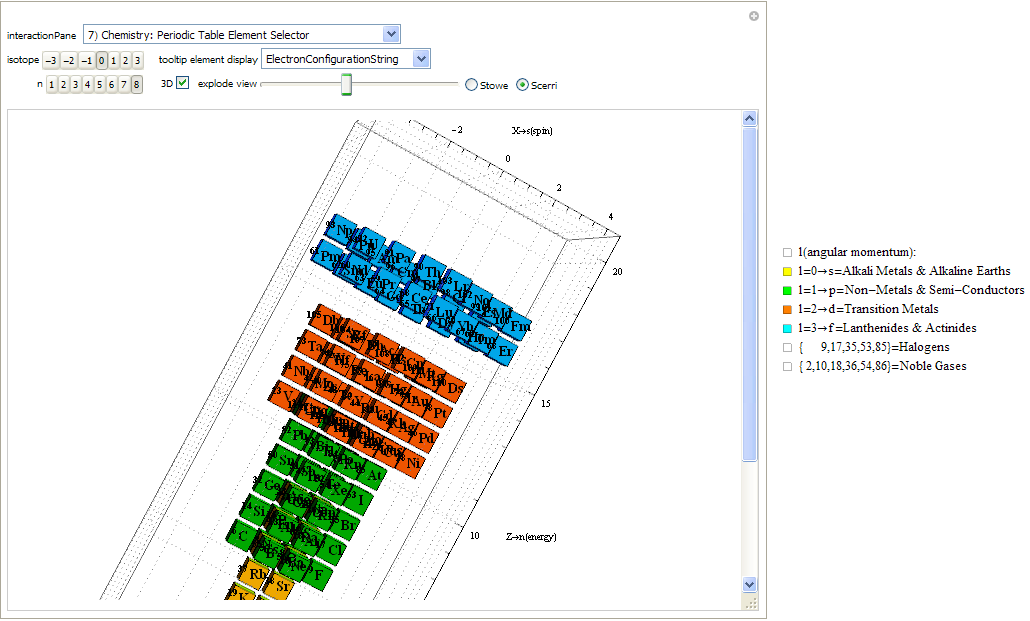Open the interactionPane dropdown
Image resolution: width=1030 pixels, height=621 pixels.
tap(241, 35)
